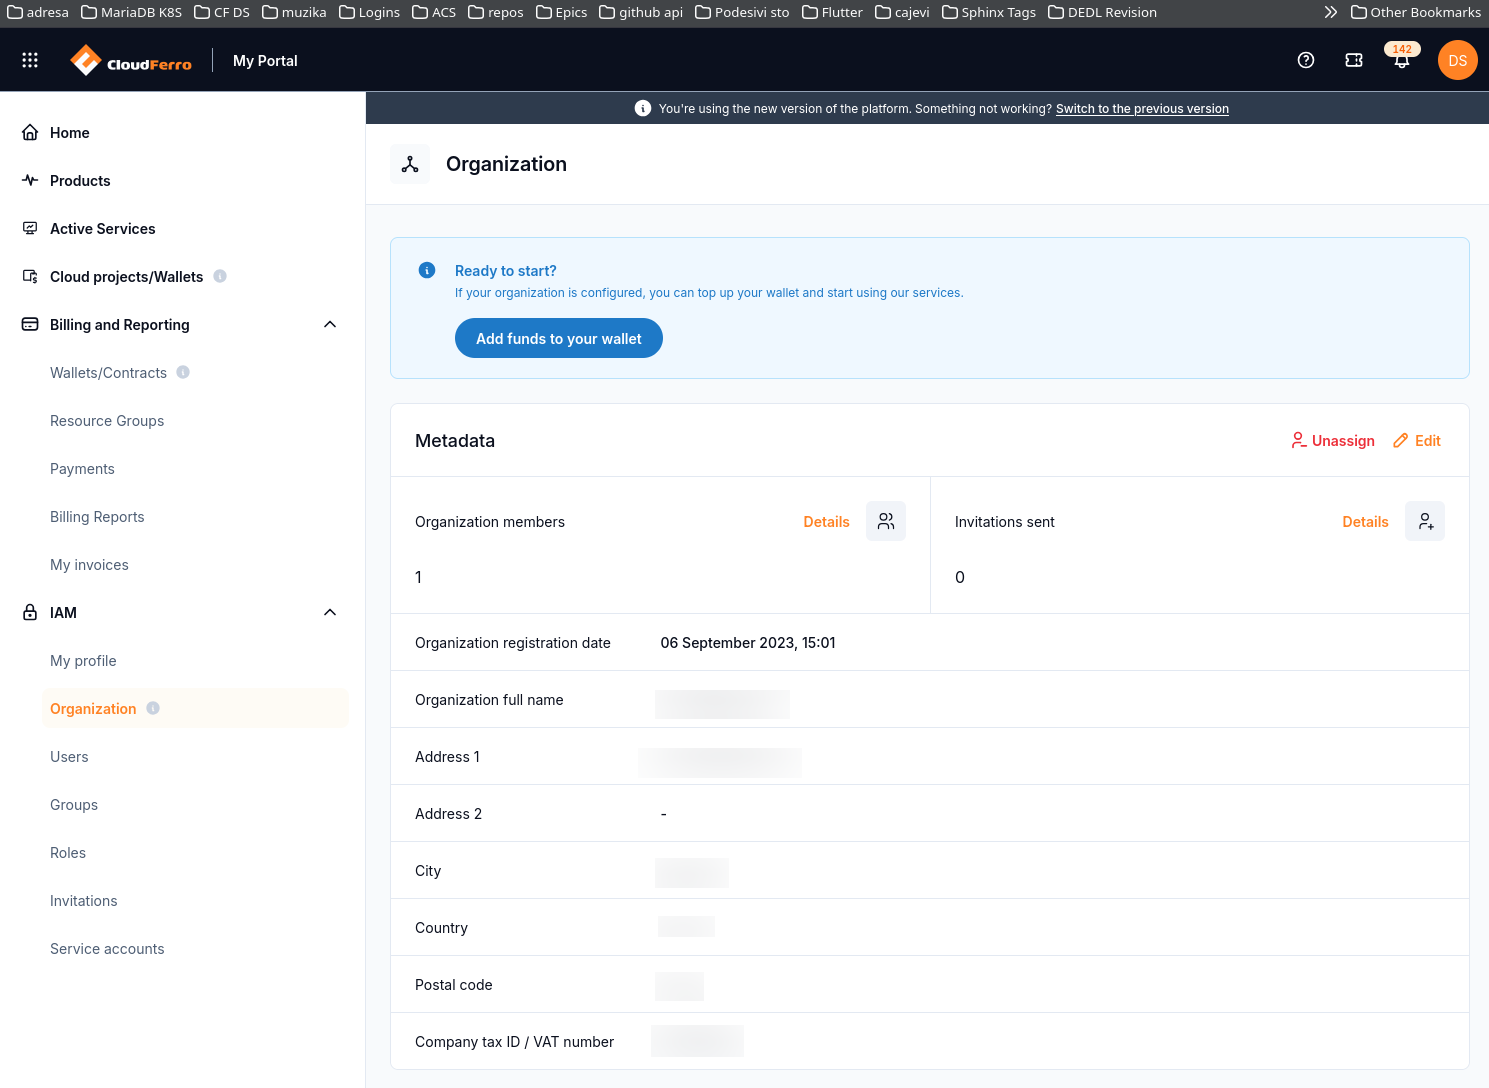
Task: Open Groups under IAM
Action: tap(74, 804)
